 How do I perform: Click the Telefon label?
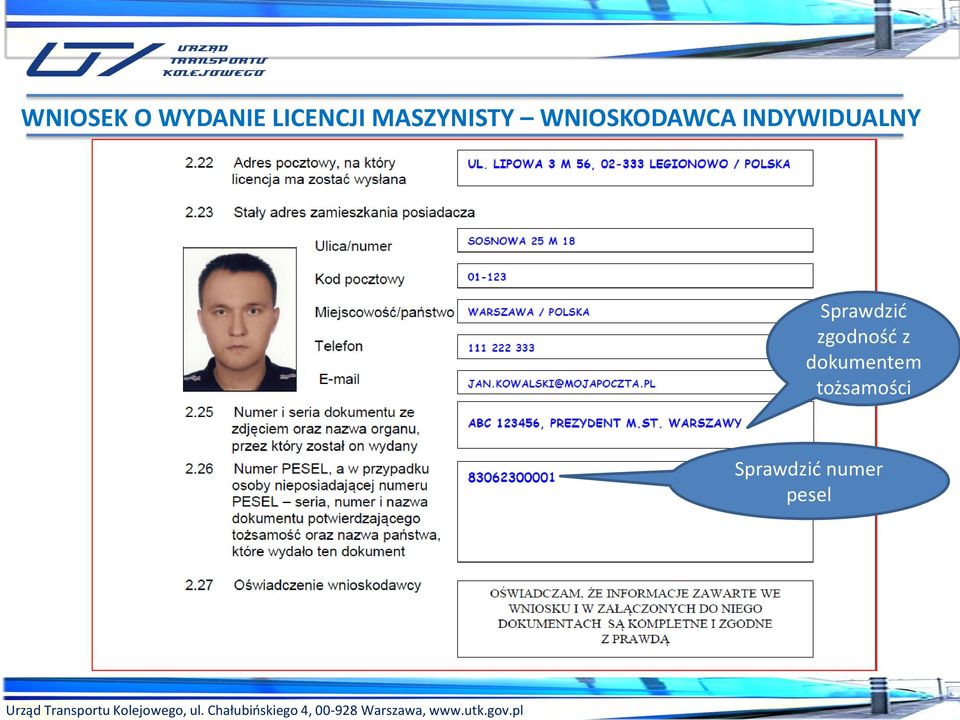339,346
